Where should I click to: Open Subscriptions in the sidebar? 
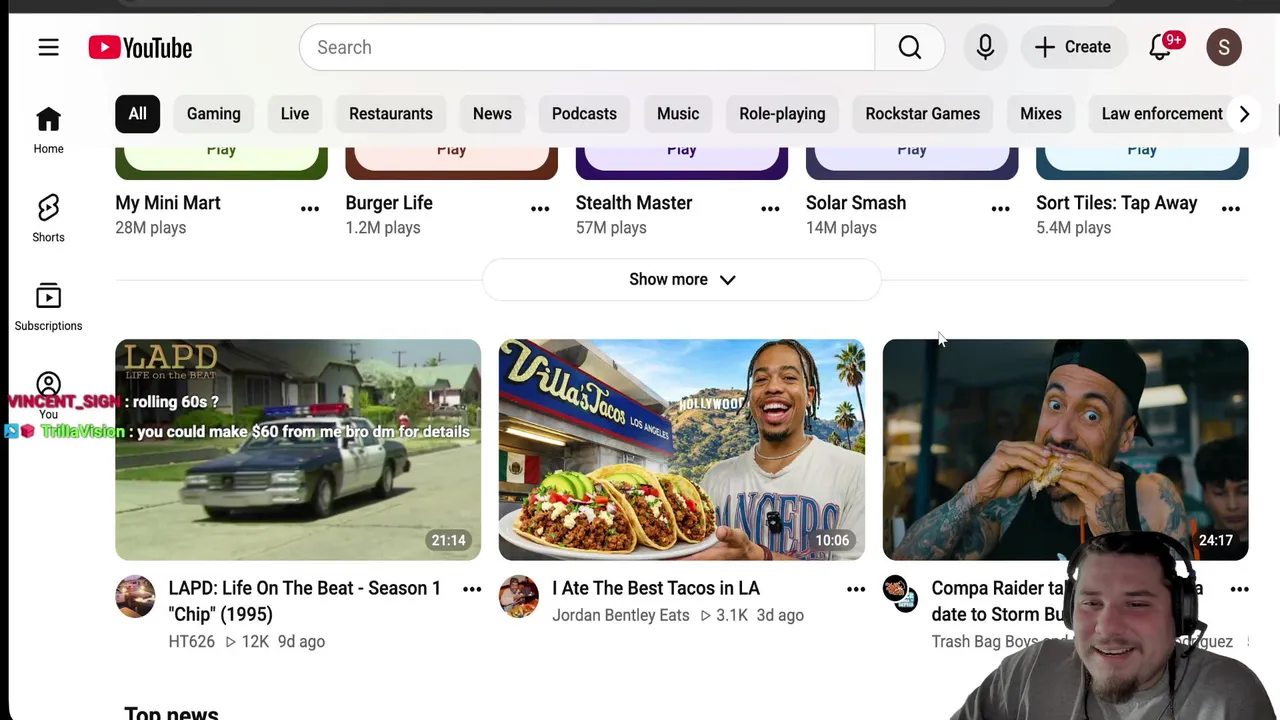pos(48,307)
